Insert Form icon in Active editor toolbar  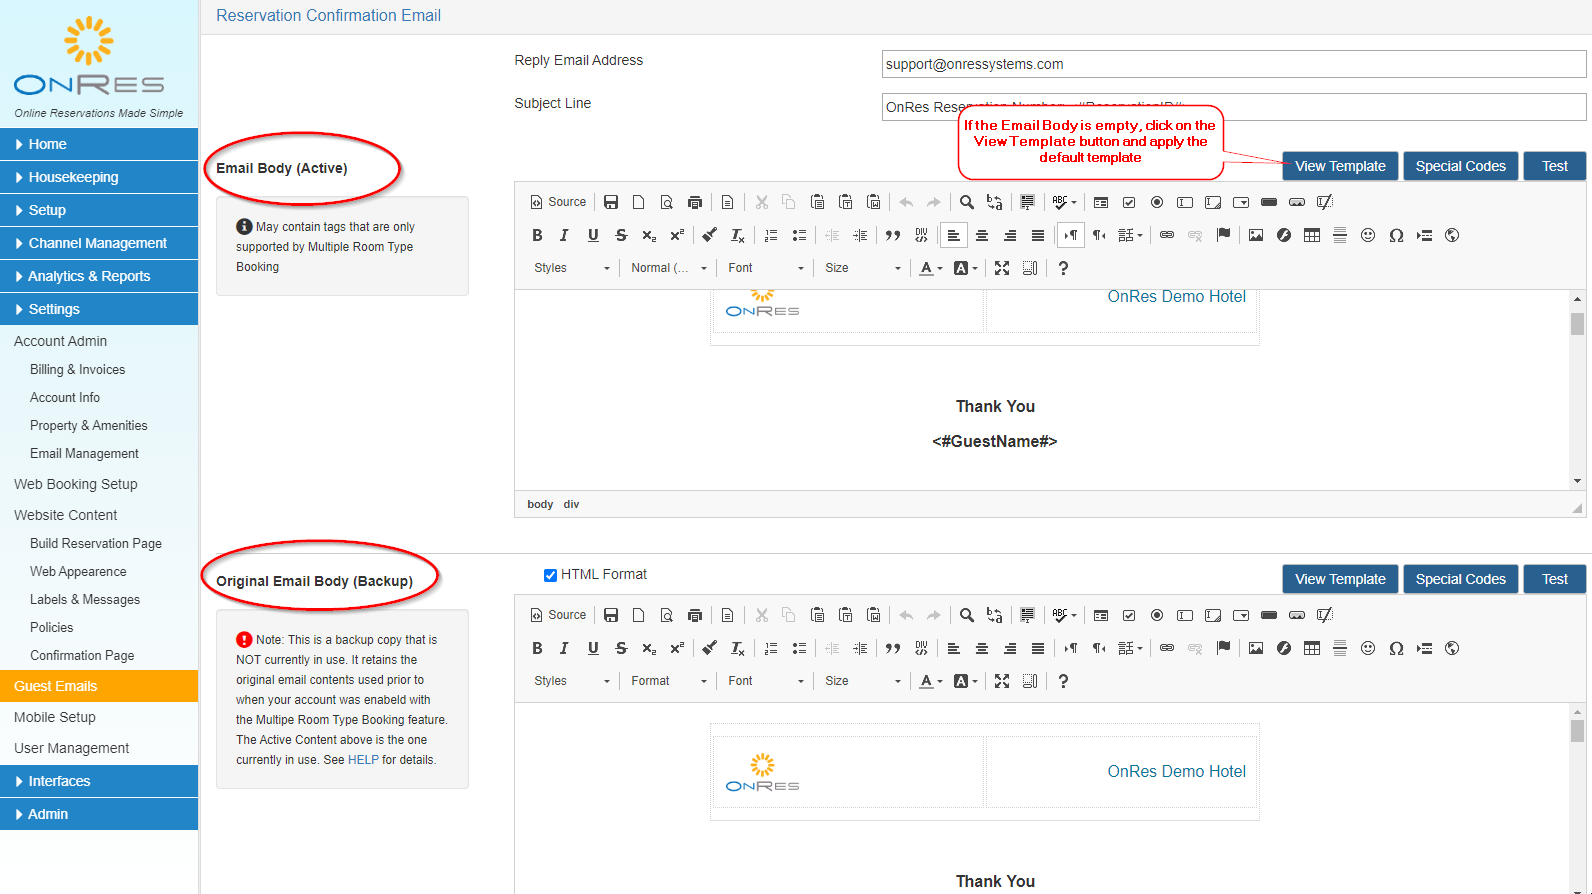[x=1101, y=202]
